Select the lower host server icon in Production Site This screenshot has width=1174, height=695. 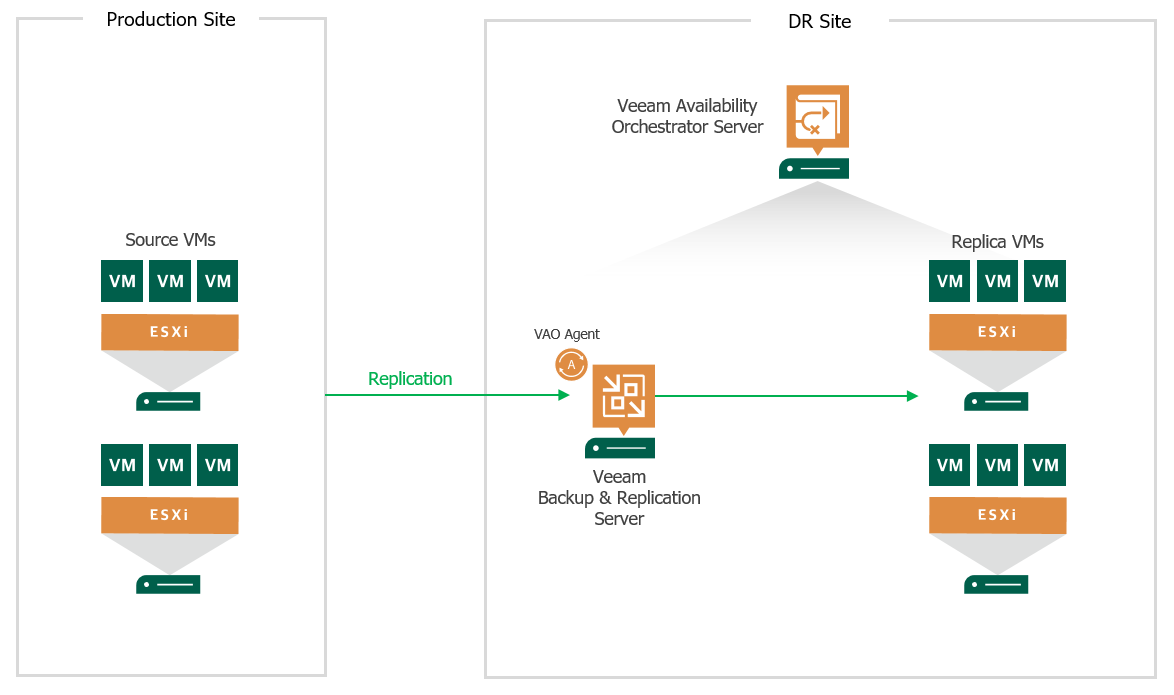168,584
